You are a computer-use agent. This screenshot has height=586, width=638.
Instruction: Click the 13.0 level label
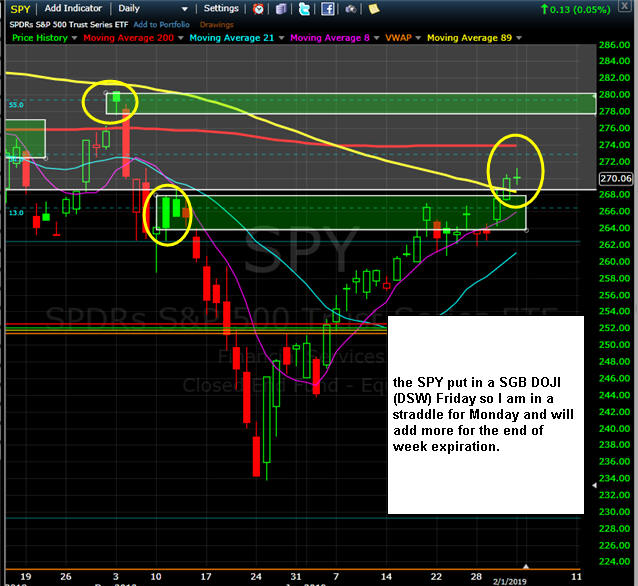point(16,212)
